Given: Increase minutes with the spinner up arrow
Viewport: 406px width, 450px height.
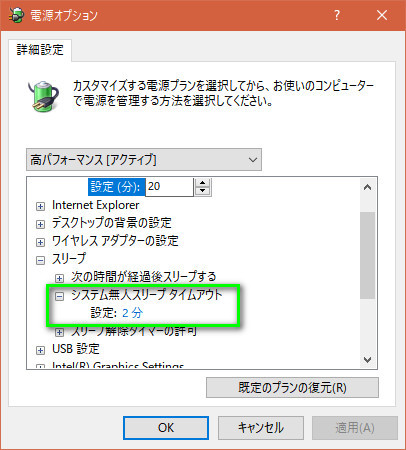Looking at the screenshot, I should [203, 182].
